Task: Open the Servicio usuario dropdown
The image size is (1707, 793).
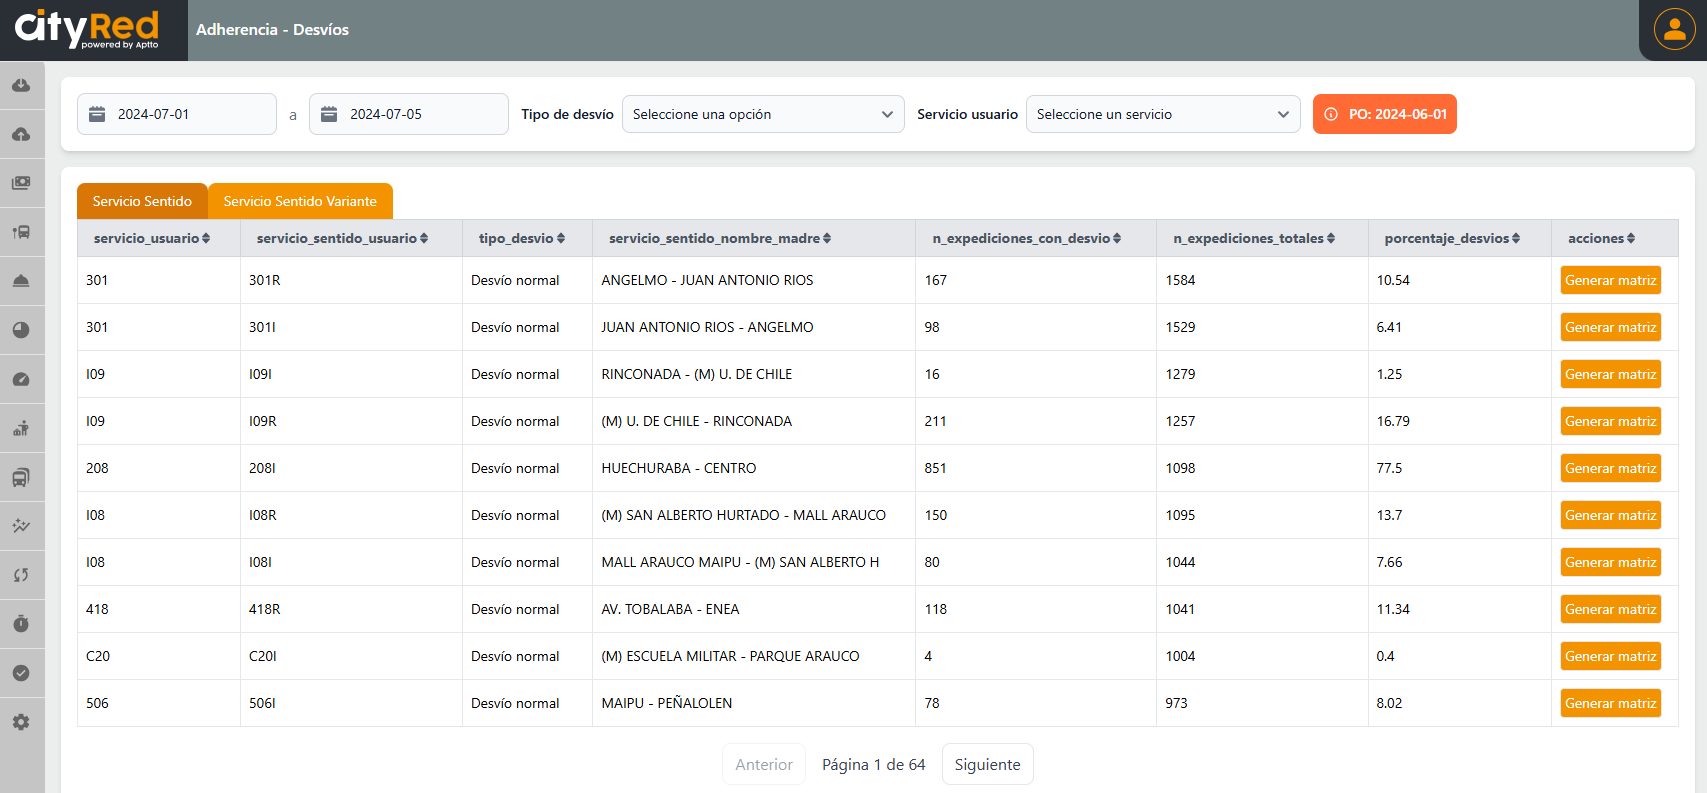Action: click(x=1162, y=114)
